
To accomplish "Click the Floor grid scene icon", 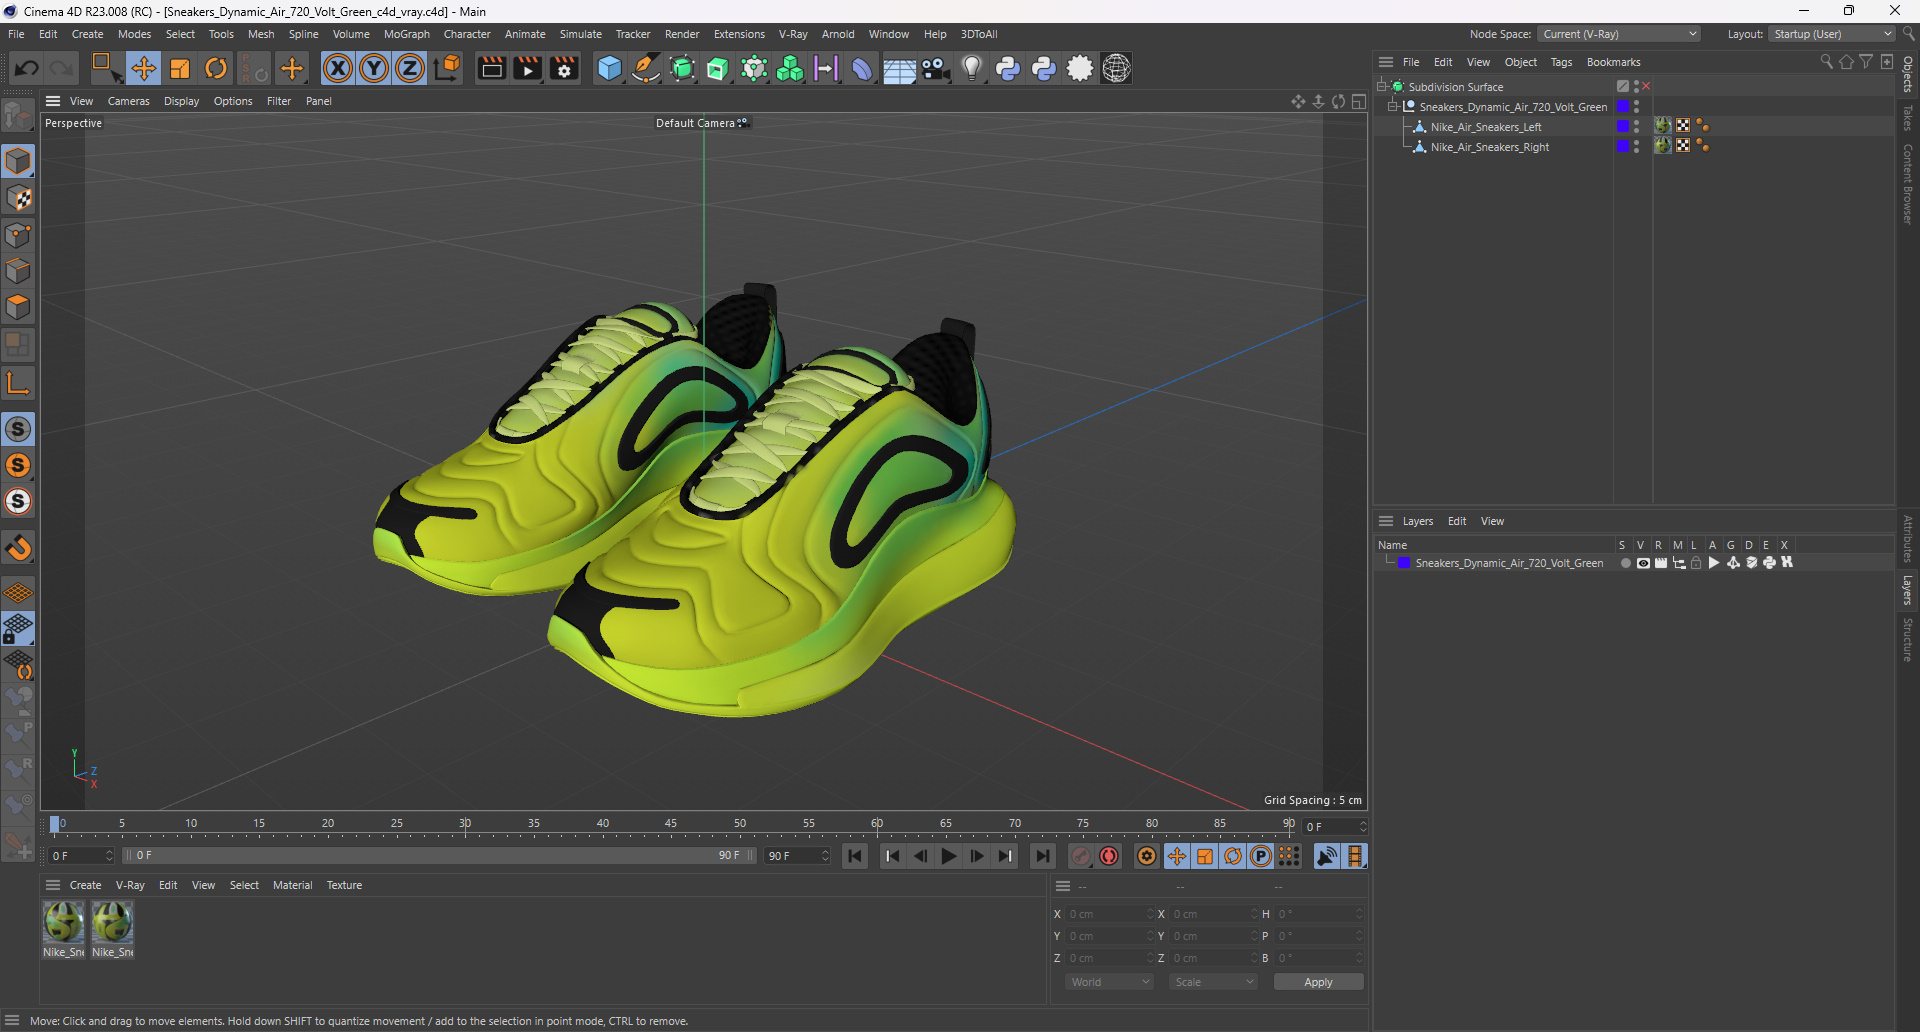I will 899,68.
